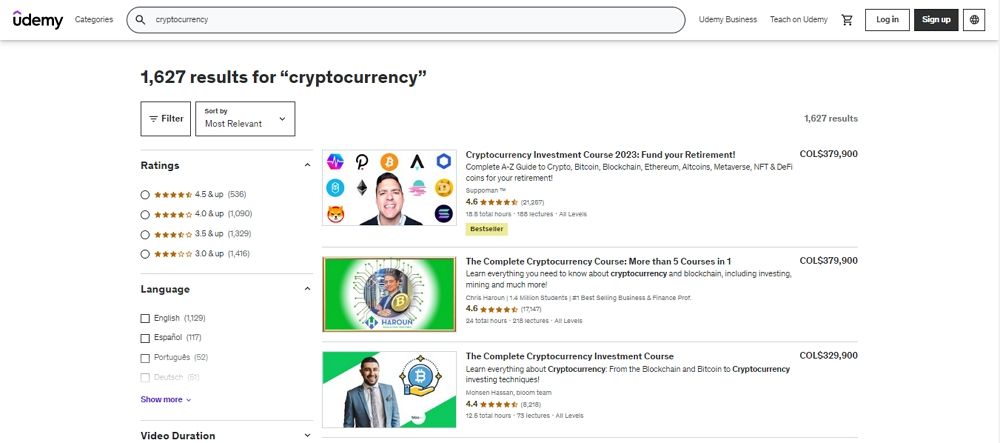1000x443 pixels.
Task: Check the English language filter
Action: 146,318
